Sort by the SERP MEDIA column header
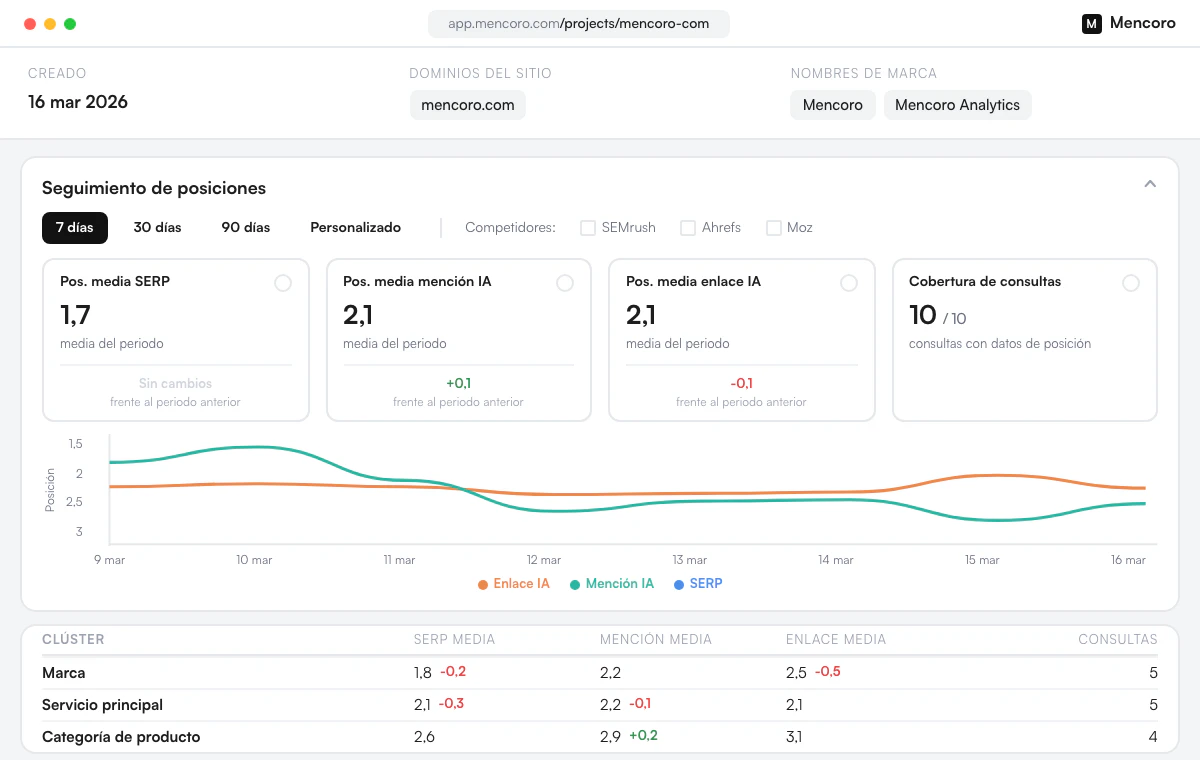Screen dimensions: 1200x760 454,640
